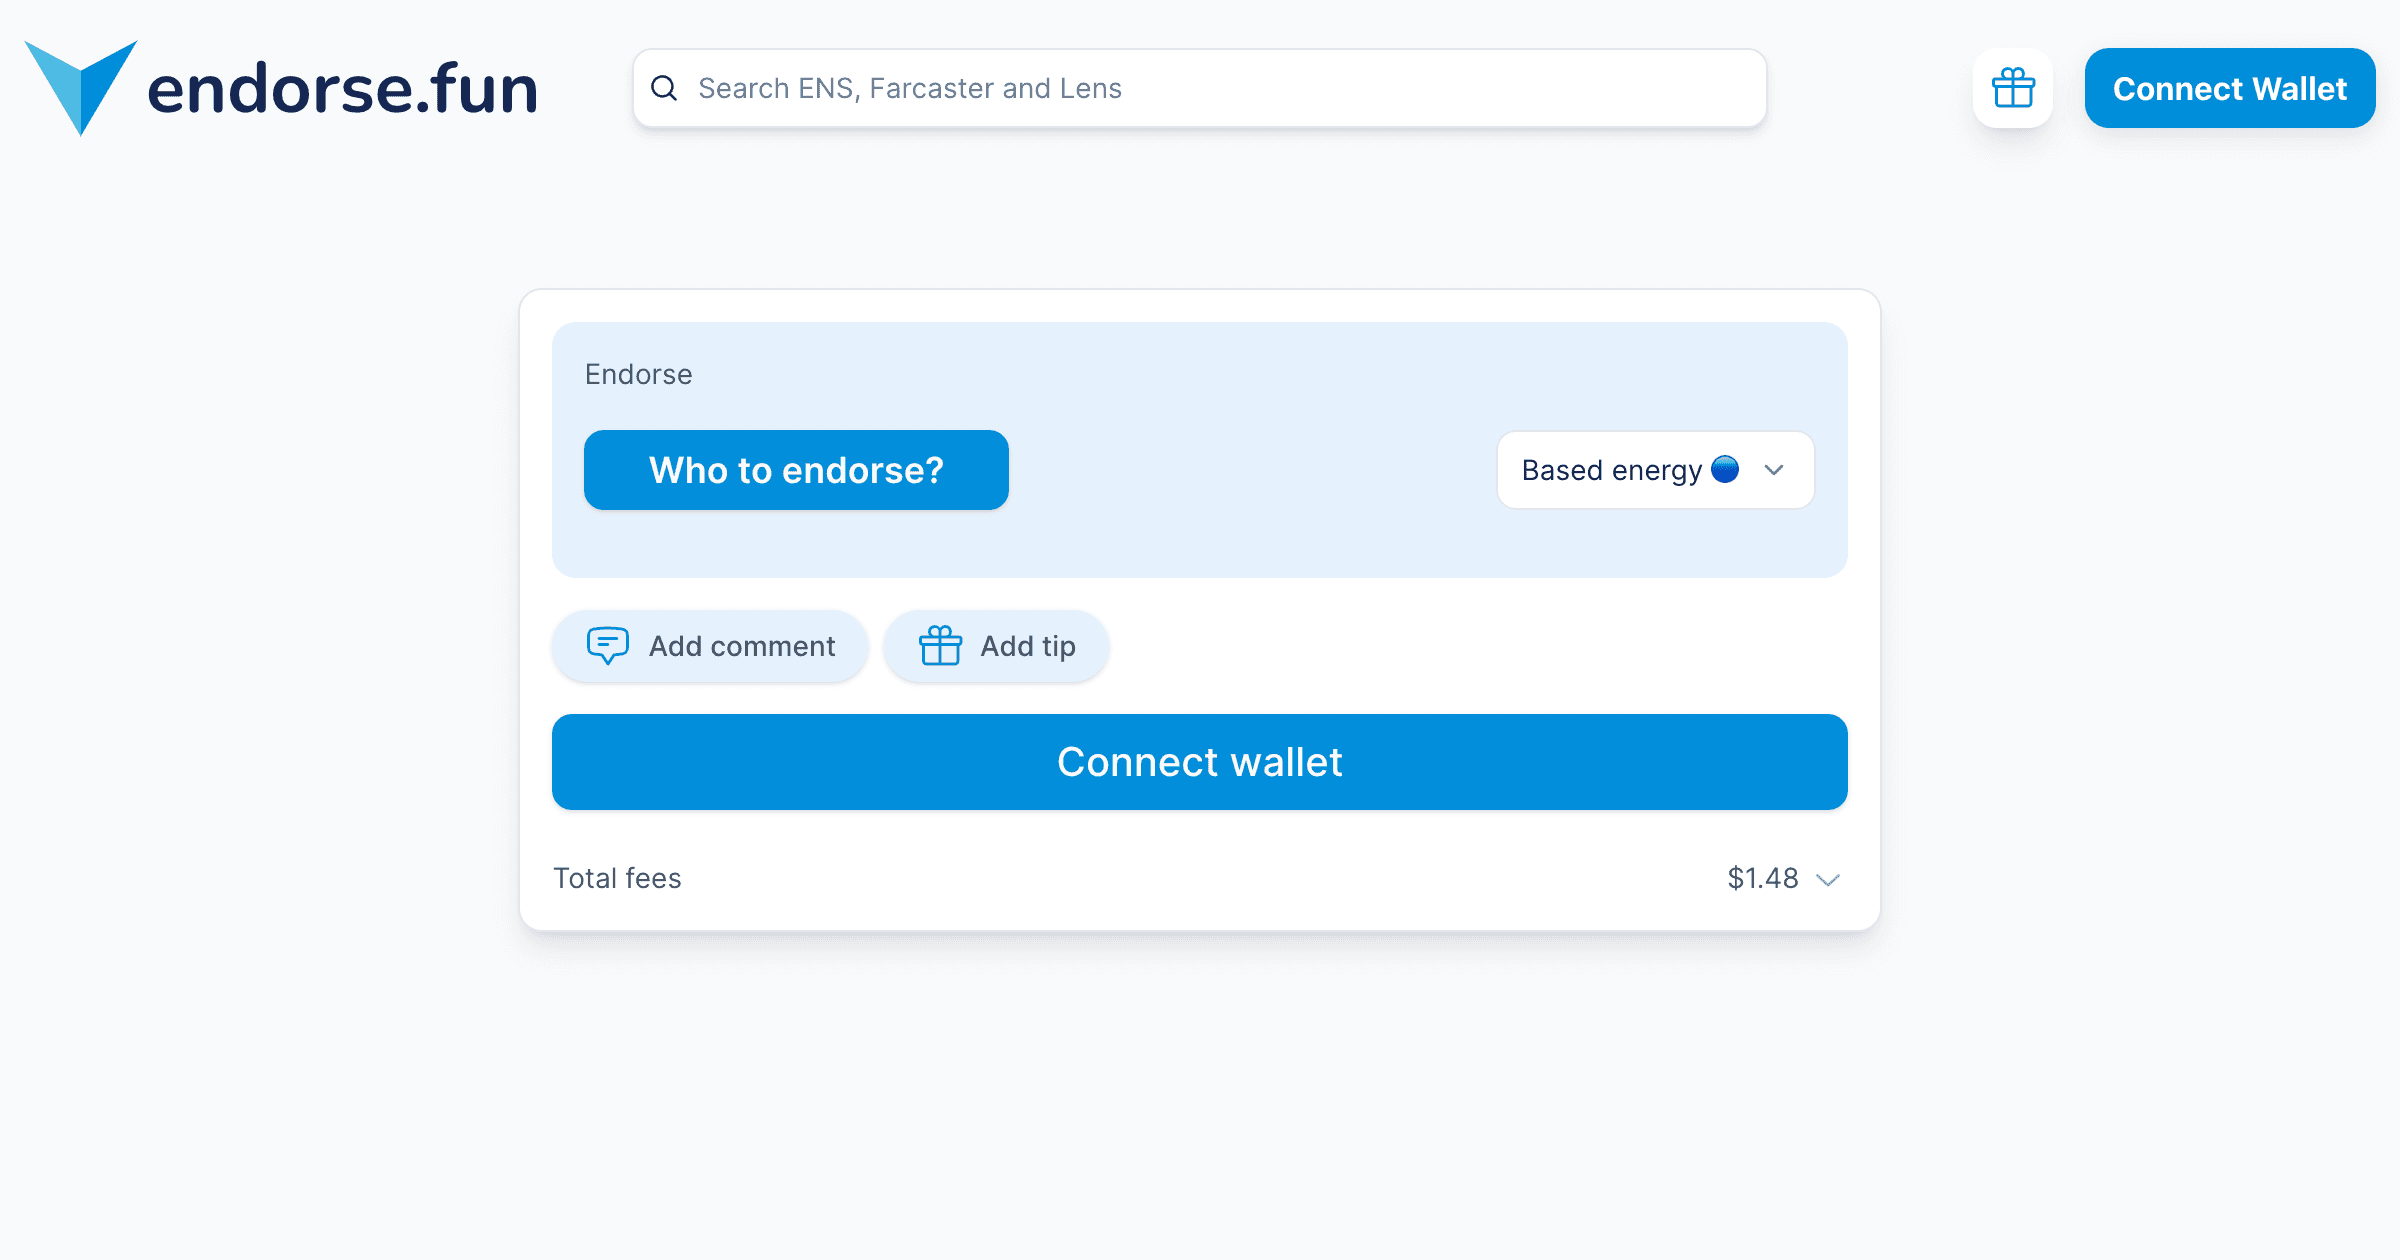This screenshot has height=1260, width=2400.
Task: Click the blue orb emoji beside Based energy
Action: coord(1725,469)
